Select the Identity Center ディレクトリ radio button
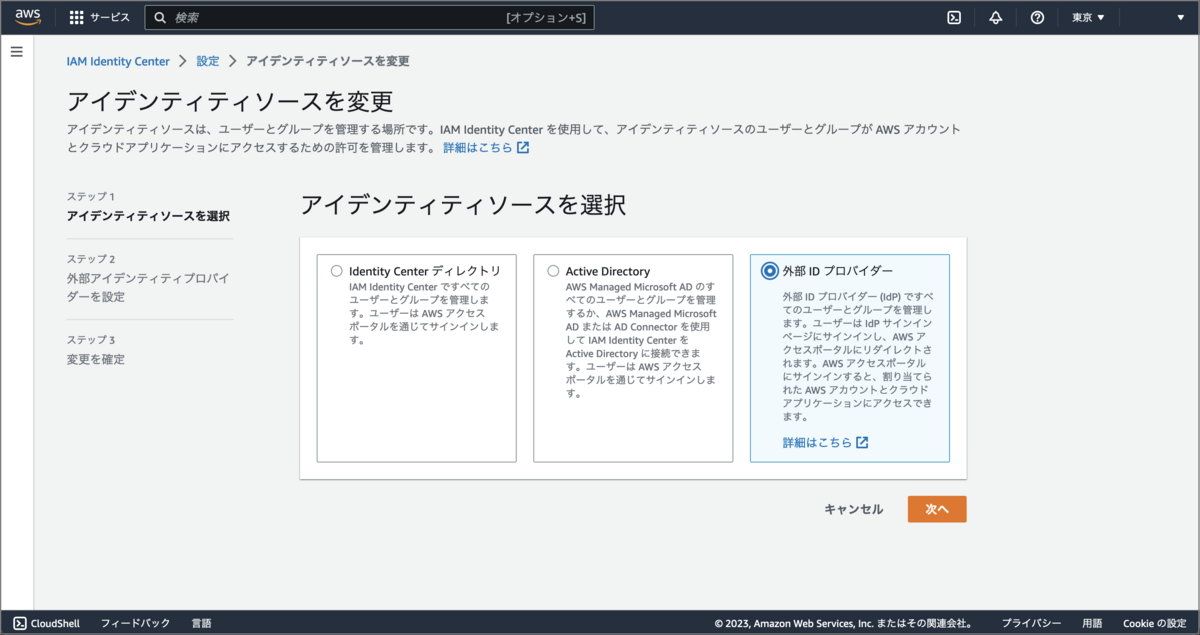 point(336,271)
